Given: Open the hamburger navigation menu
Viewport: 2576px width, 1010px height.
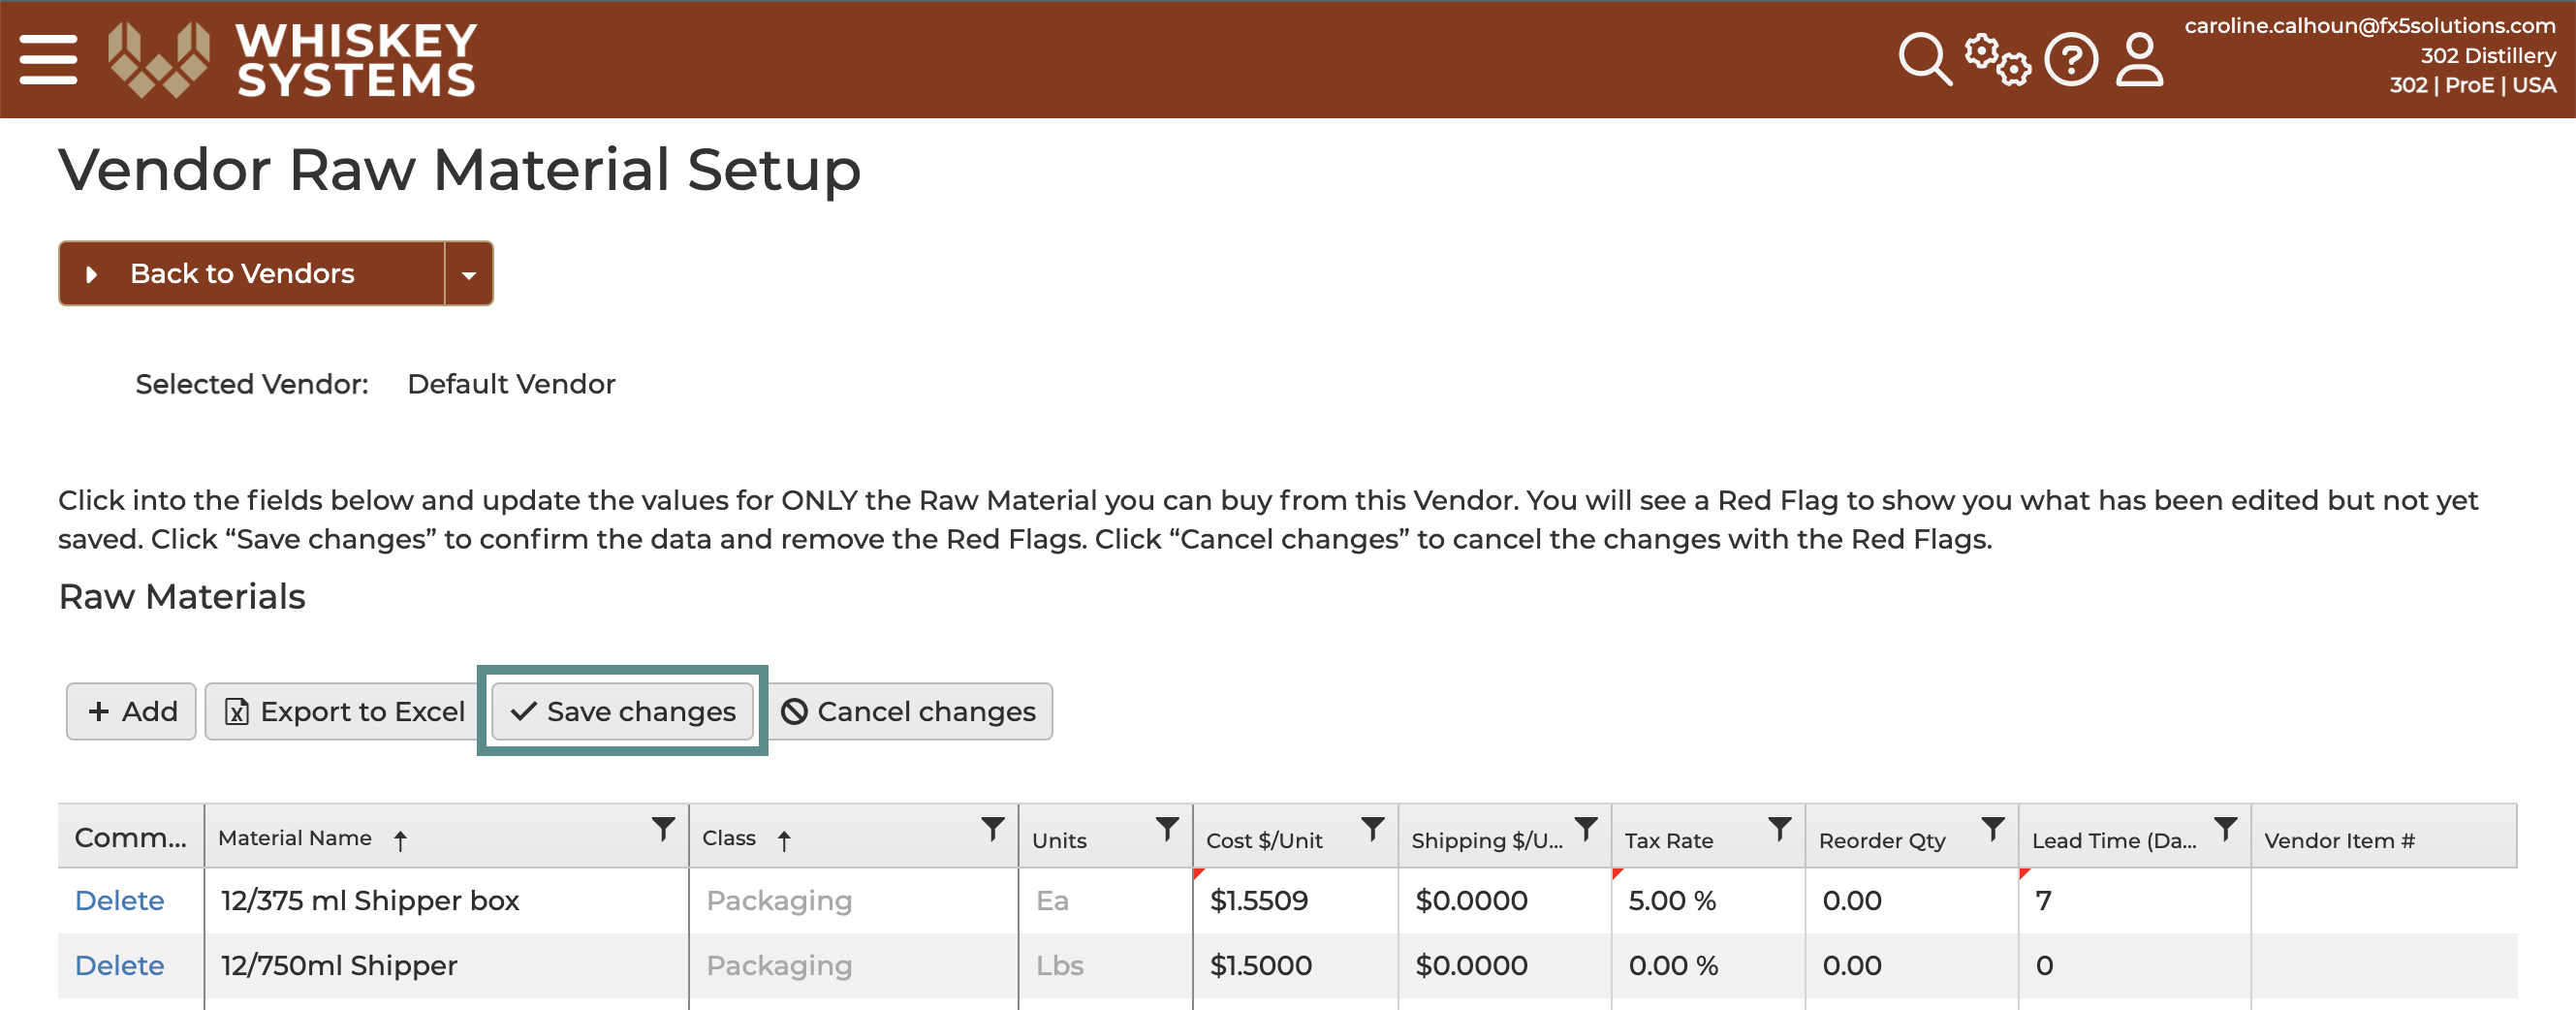Looking at the screenshot, I should pos(48,59).
